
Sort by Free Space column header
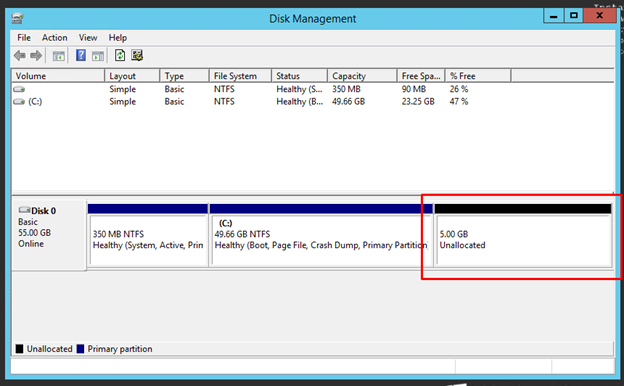coord(421,76)
